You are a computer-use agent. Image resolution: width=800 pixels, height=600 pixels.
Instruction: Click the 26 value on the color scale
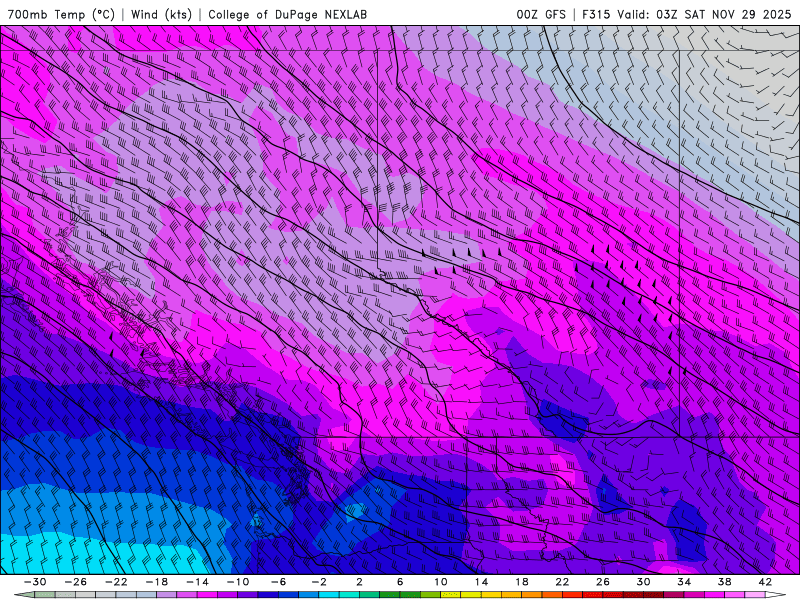coord(603,582)
